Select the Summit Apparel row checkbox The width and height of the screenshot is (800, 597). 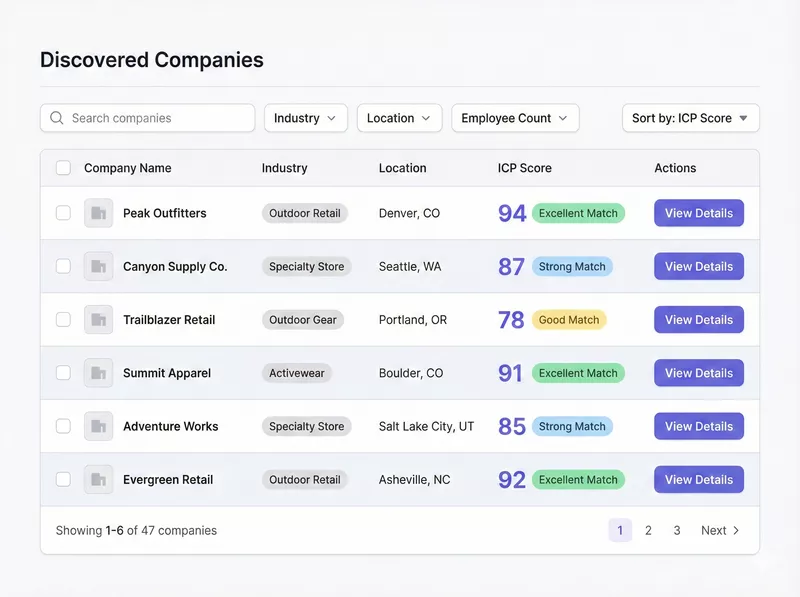(x=63, y=373)
